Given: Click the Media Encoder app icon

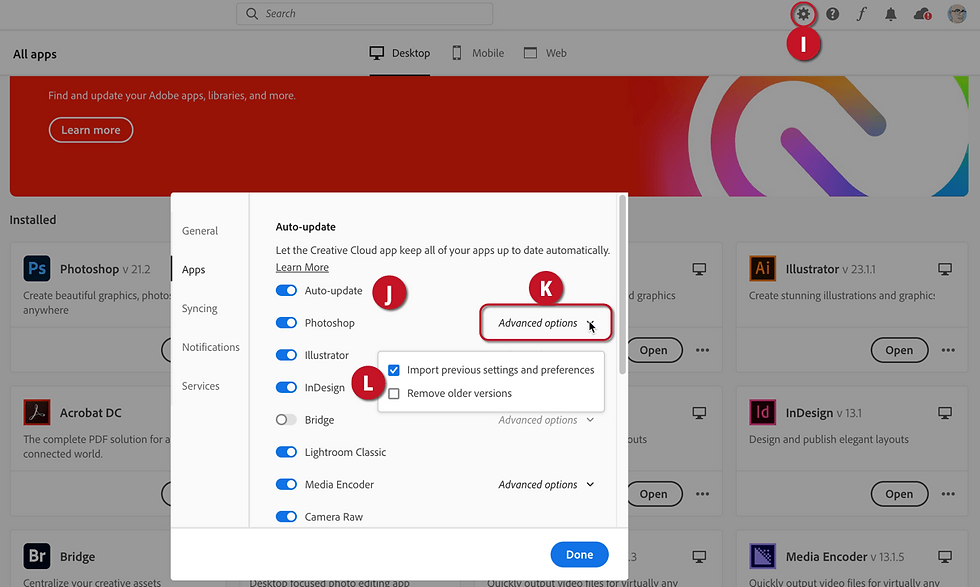Looking at the screenshot, I should [x=762, y=556].
